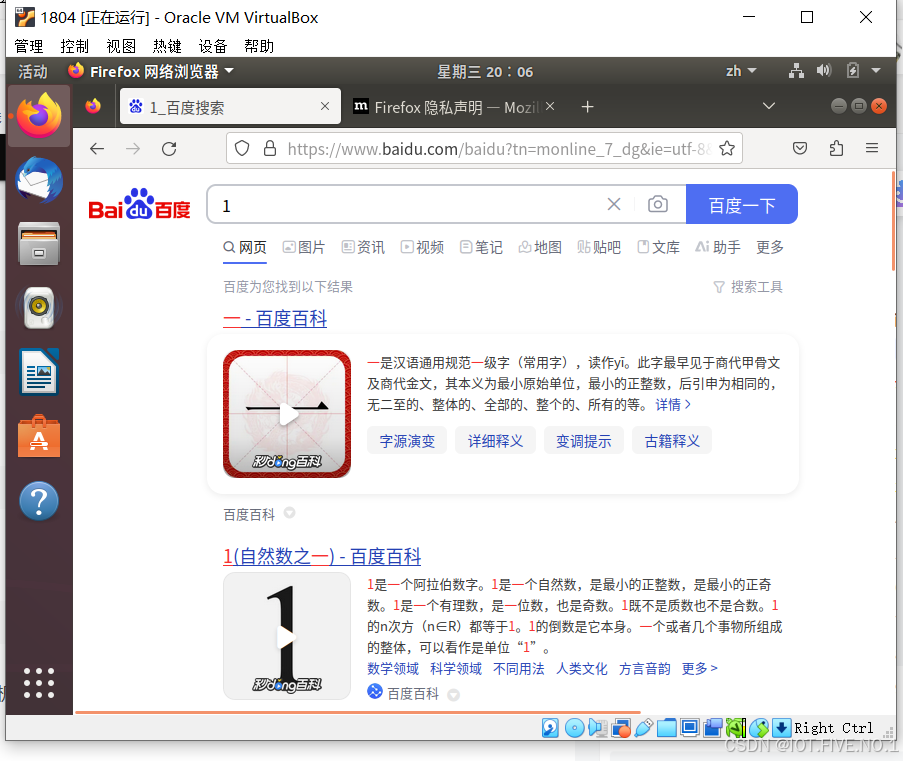Click the 古籍释义 button

[672, 441]
